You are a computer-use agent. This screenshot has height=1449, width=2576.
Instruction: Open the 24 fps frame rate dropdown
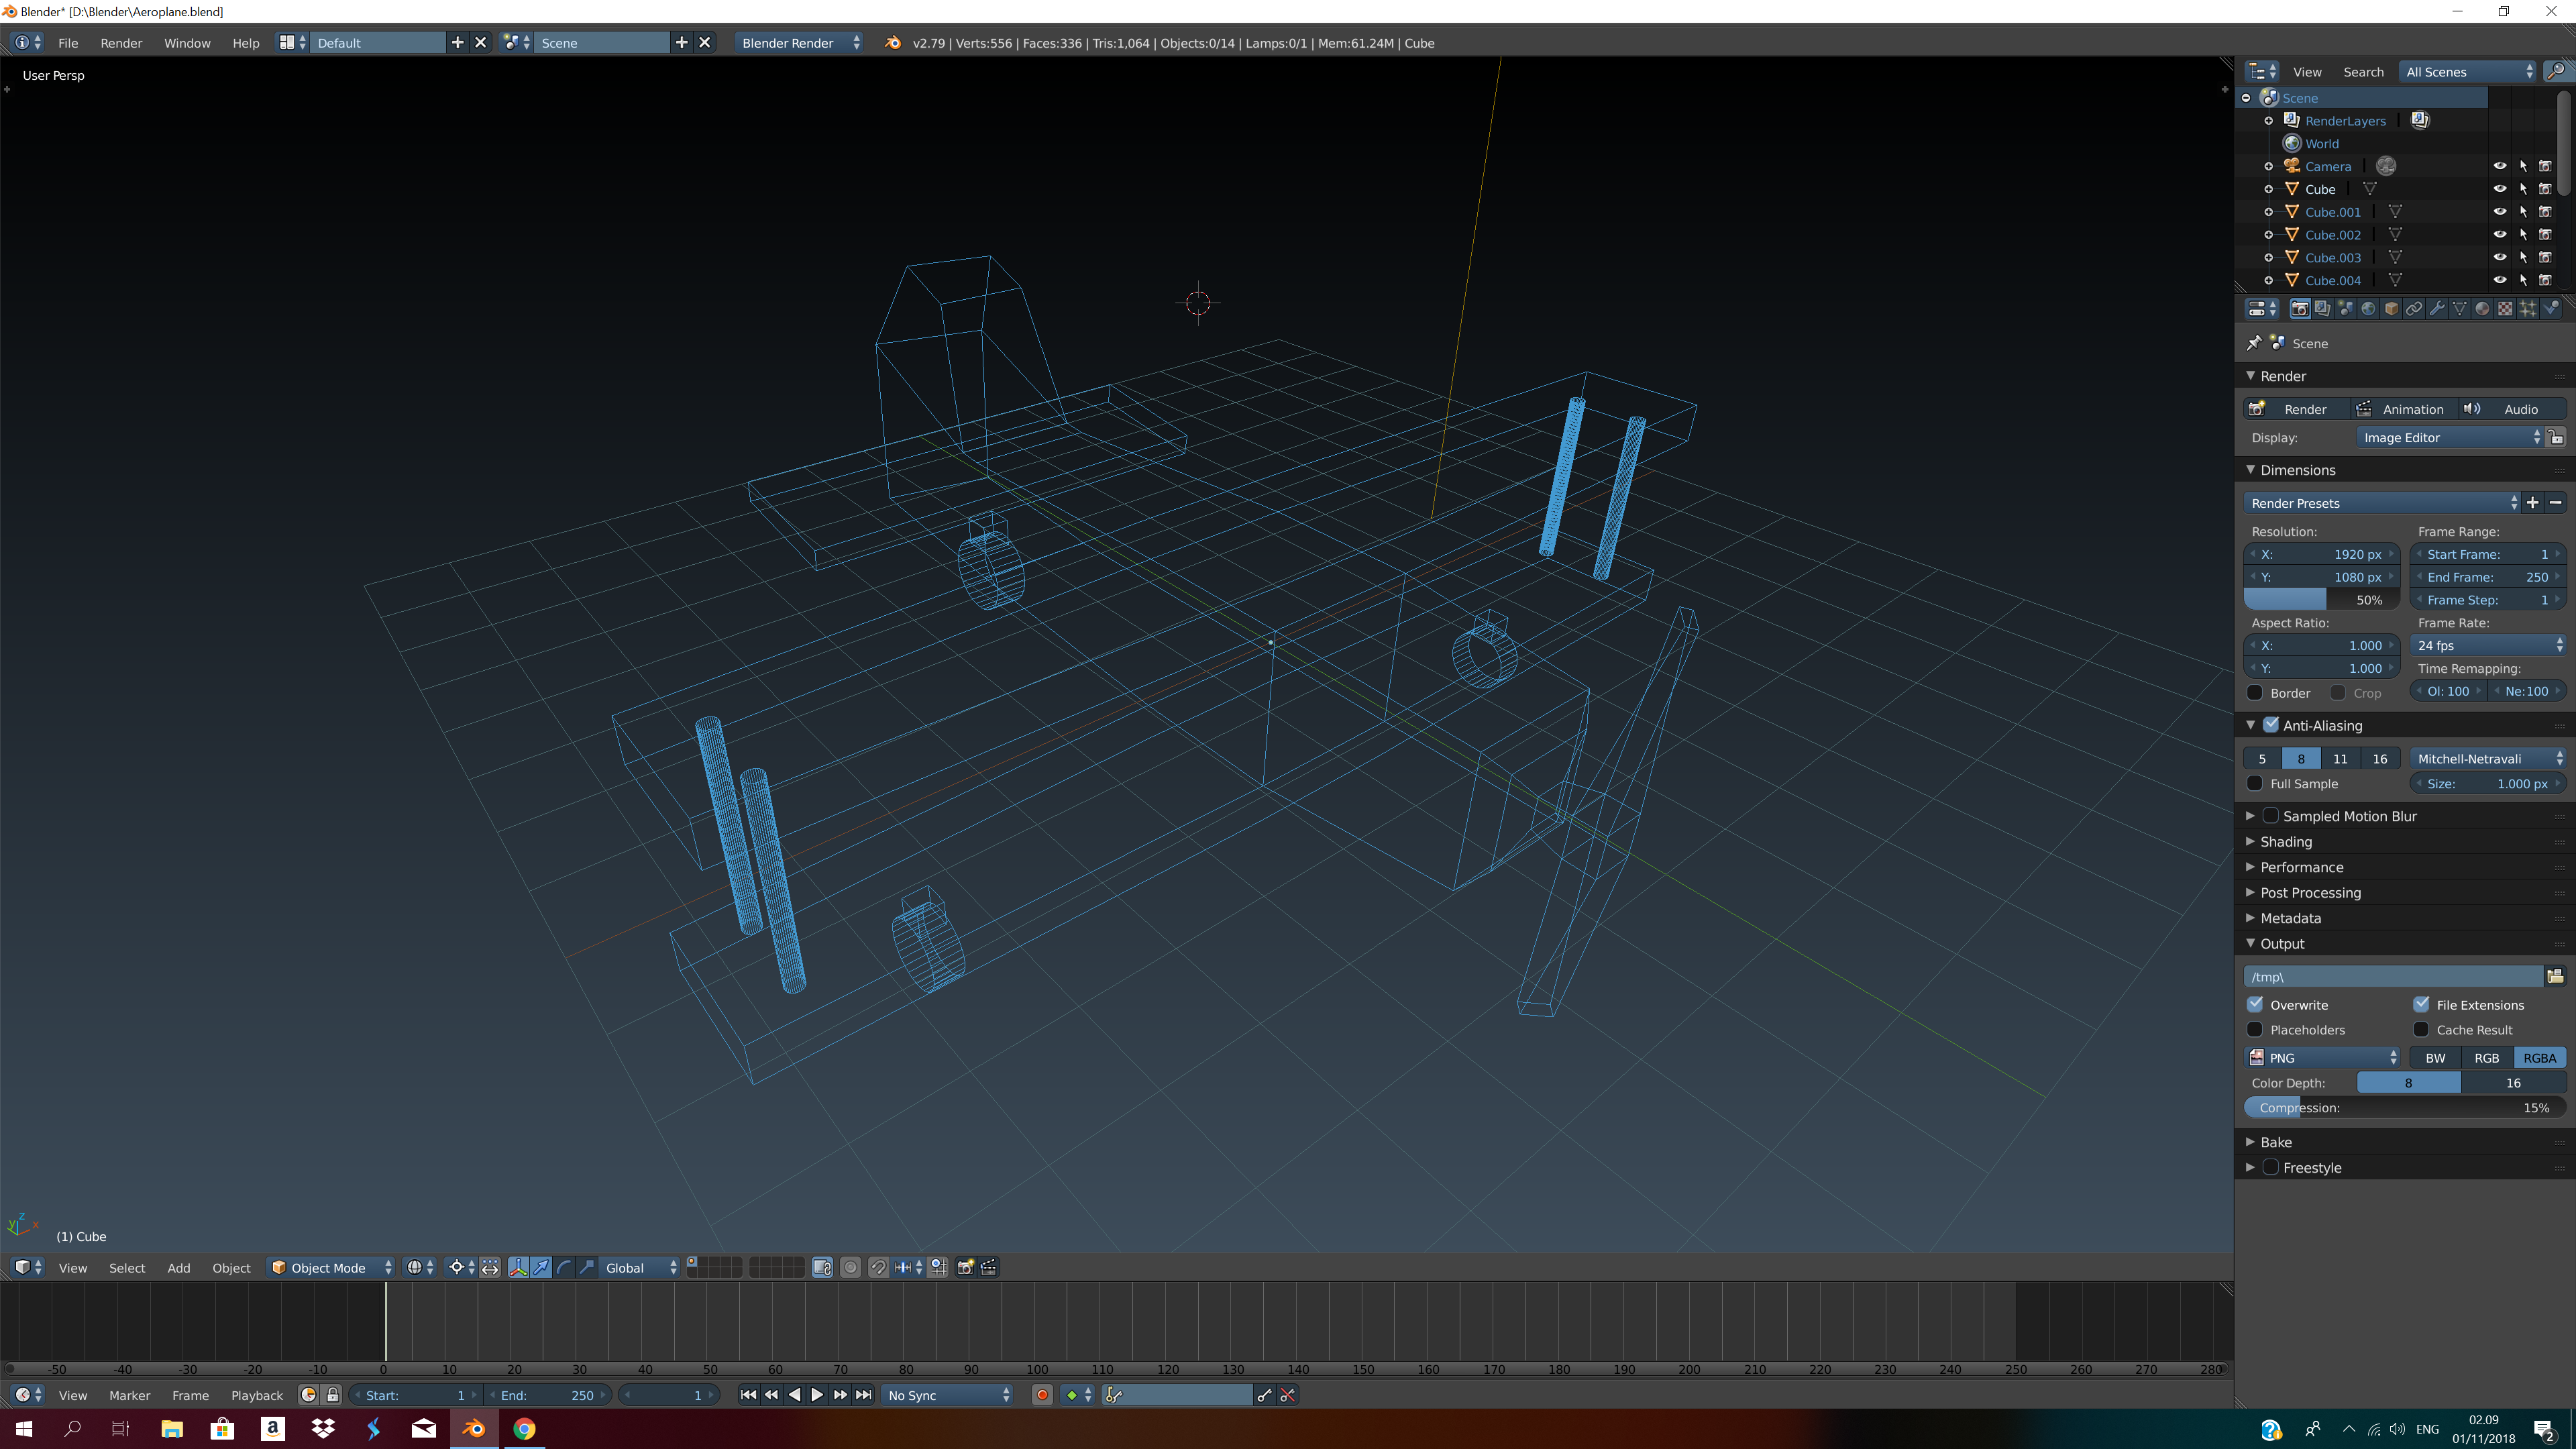coord(2488,645)
